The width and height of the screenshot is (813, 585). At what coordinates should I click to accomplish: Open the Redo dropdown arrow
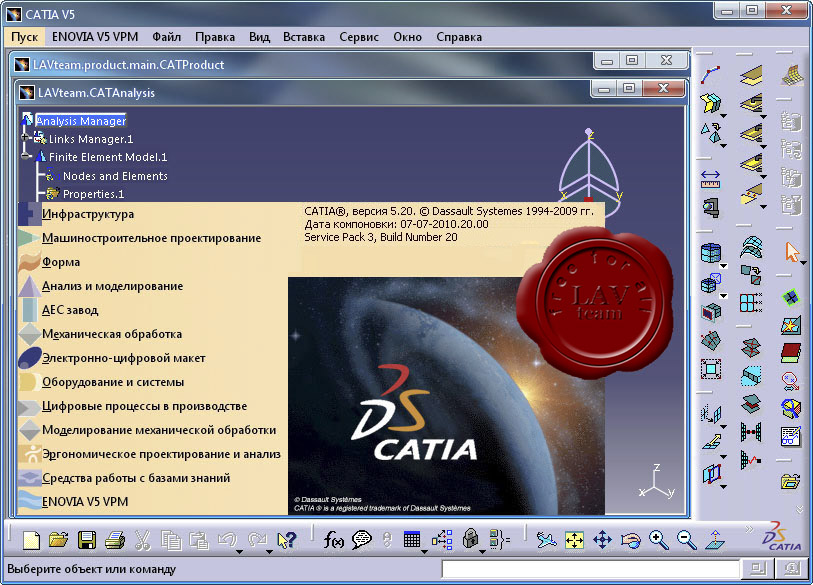click(x=269, y=551)
